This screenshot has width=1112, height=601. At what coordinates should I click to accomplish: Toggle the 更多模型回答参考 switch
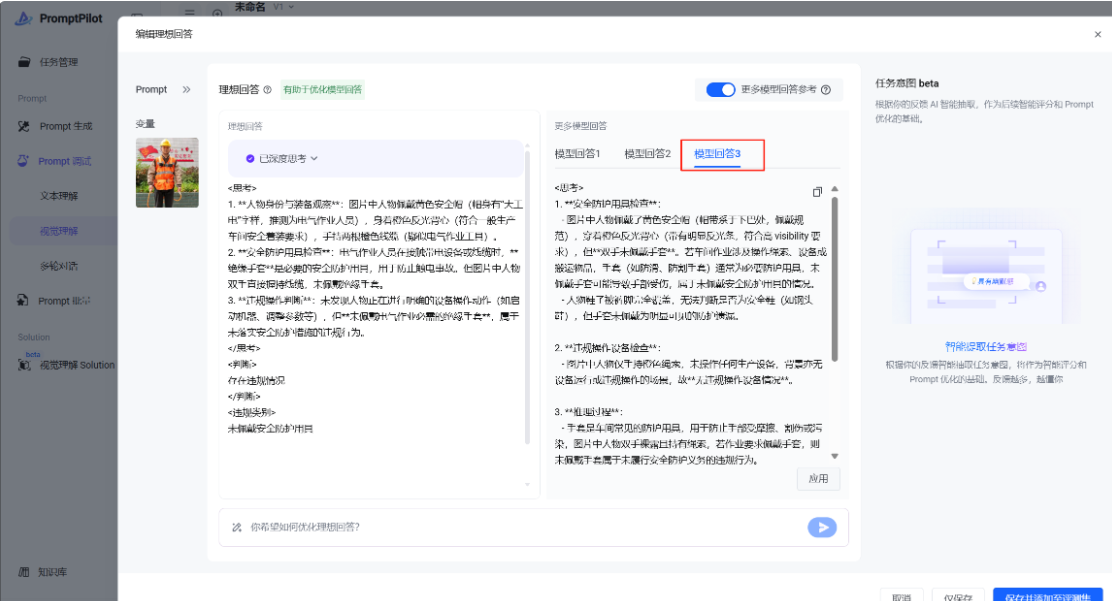pyautogui.click(x=721, y=89)
